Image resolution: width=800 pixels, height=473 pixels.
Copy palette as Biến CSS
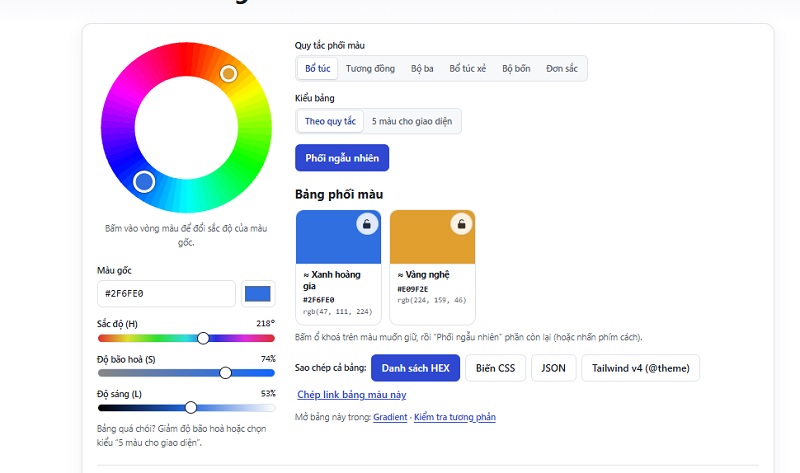495,368
